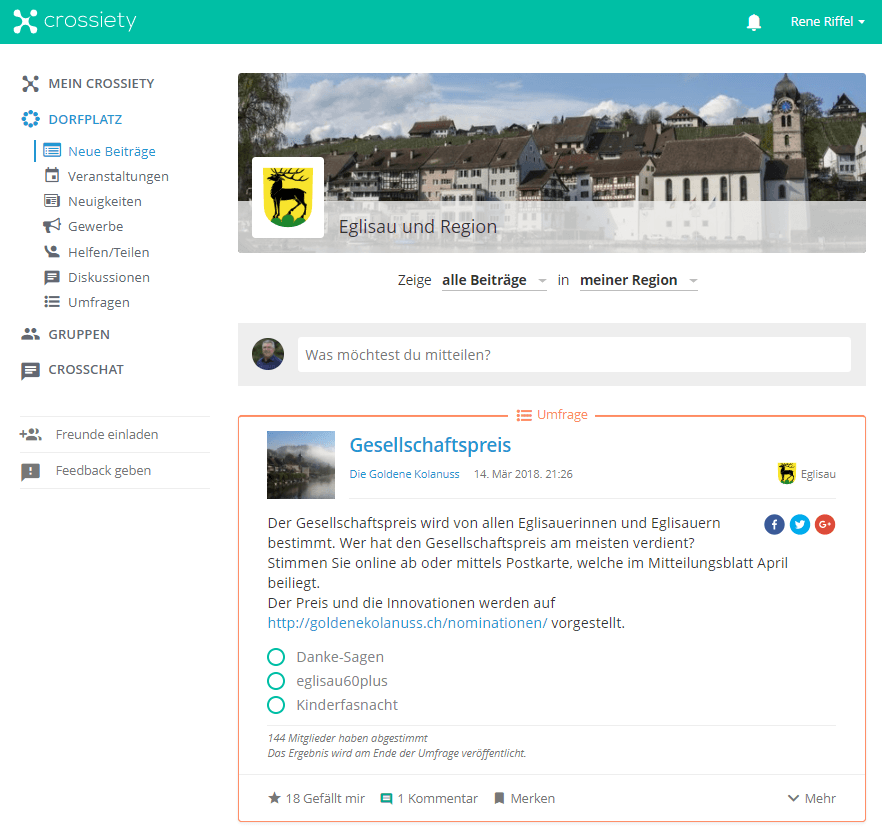This screenshot has width=882, height=837.
Task: Click the Helfen/Teilen hand icon
Action: tap(52, 251)
